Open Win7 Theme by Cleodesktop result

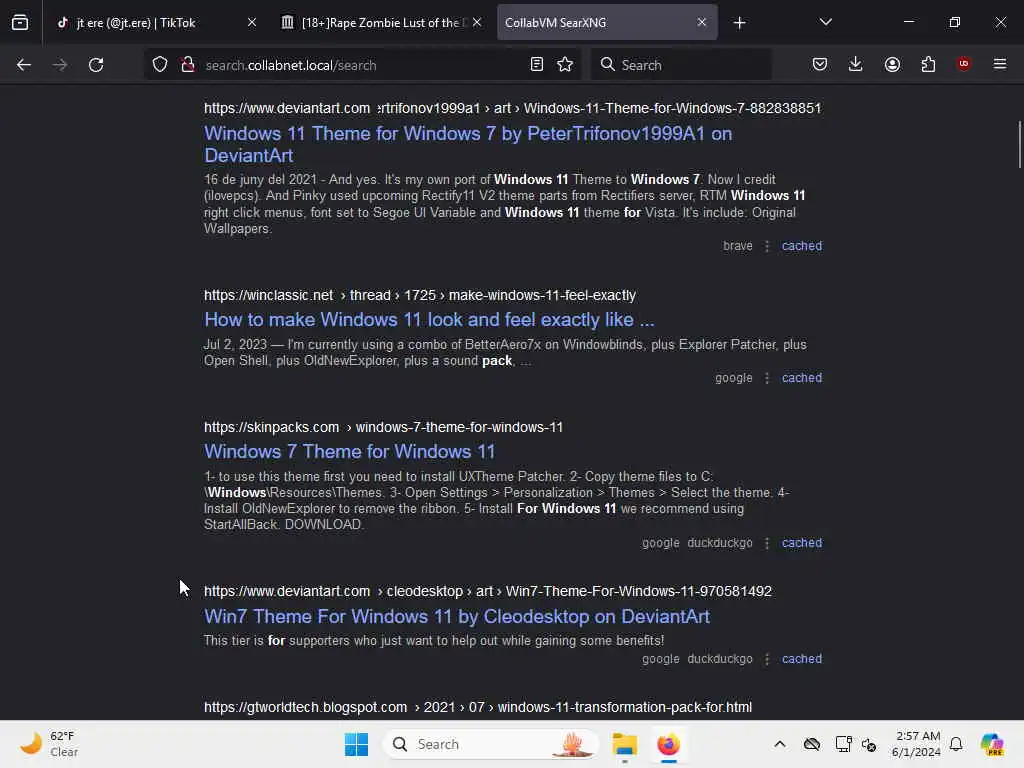[x=456, y=616]
